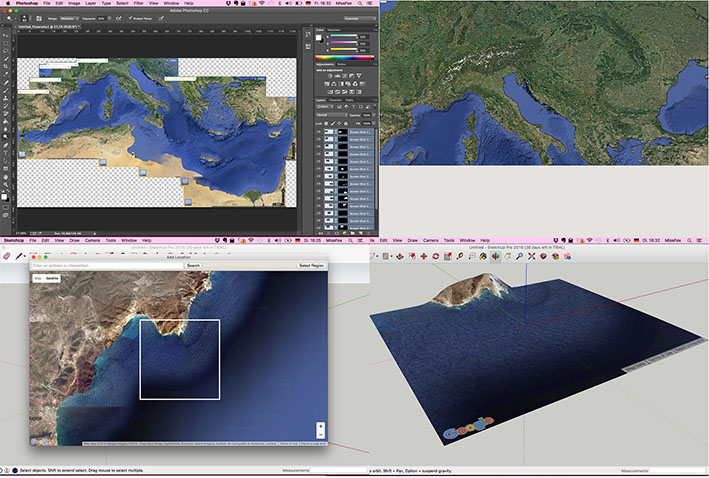Toggle airbrush mode in Photoshop options bar
This screenshot has width=709, height=478.
[118, 19]
